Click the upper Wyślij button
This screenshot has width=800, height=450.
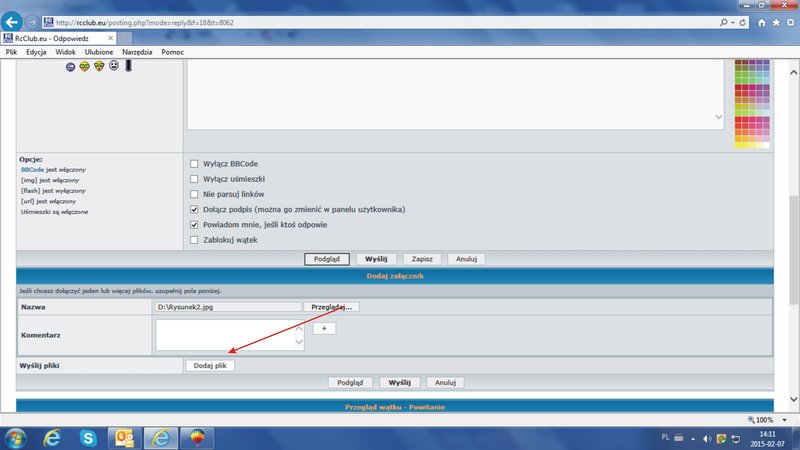376,259
